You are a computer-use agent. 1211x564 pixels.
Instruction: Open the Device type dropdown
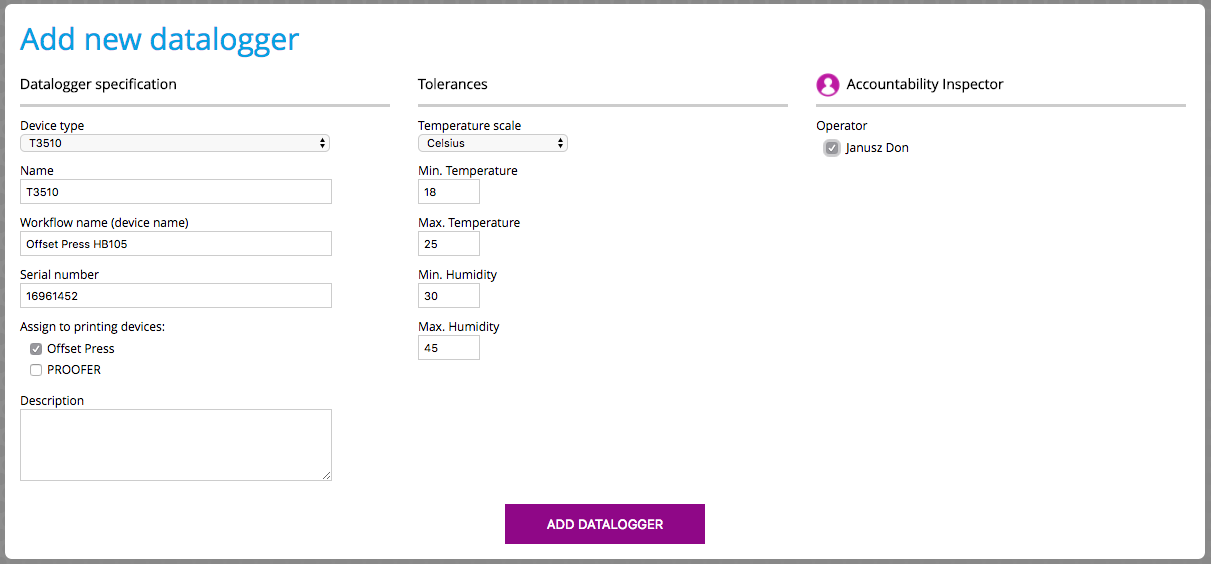coord(175,143)
